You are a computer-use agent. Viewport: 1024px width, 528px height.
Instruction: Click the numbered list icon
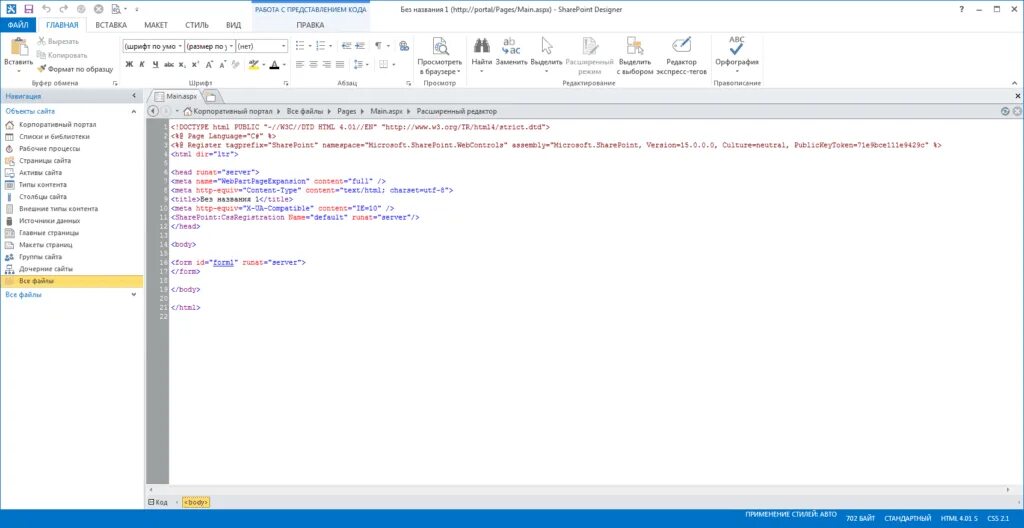coord(320,46)
